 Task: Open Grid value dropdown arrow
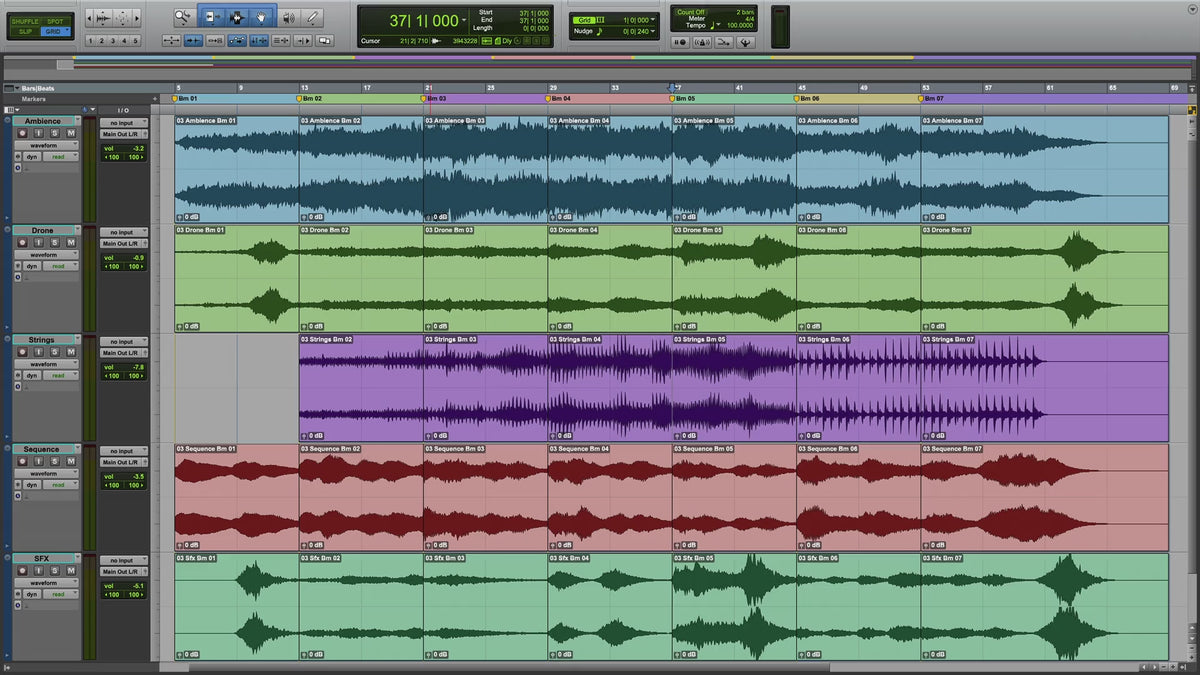[655, 19]
